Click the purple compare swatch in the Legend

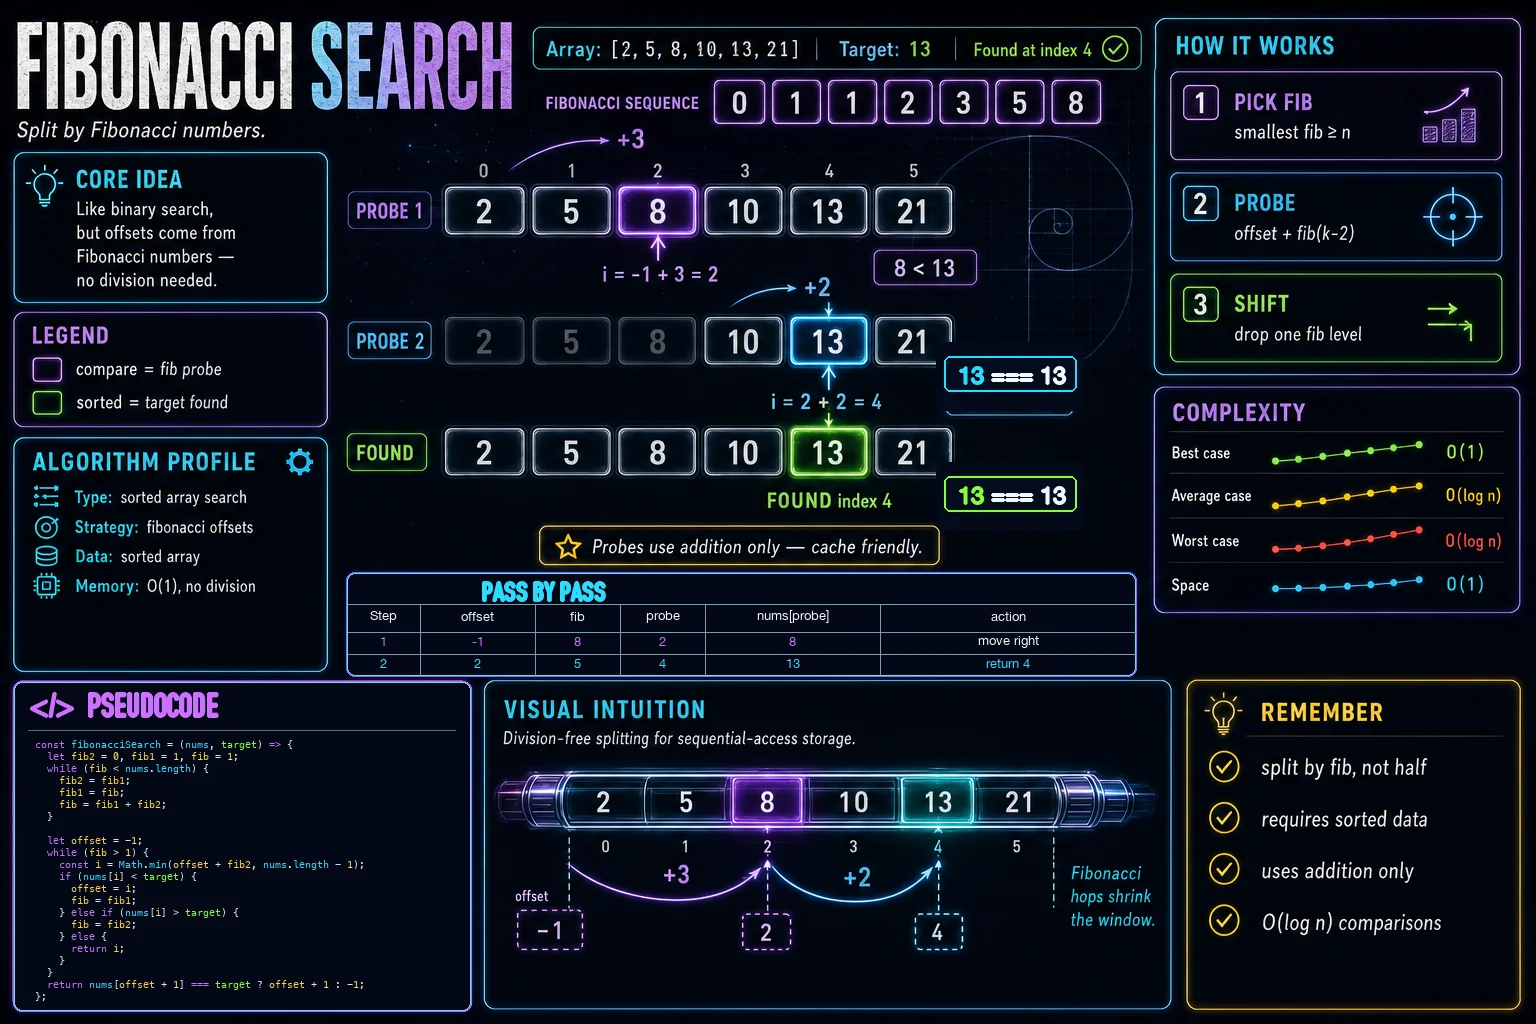tap(47, 369)
